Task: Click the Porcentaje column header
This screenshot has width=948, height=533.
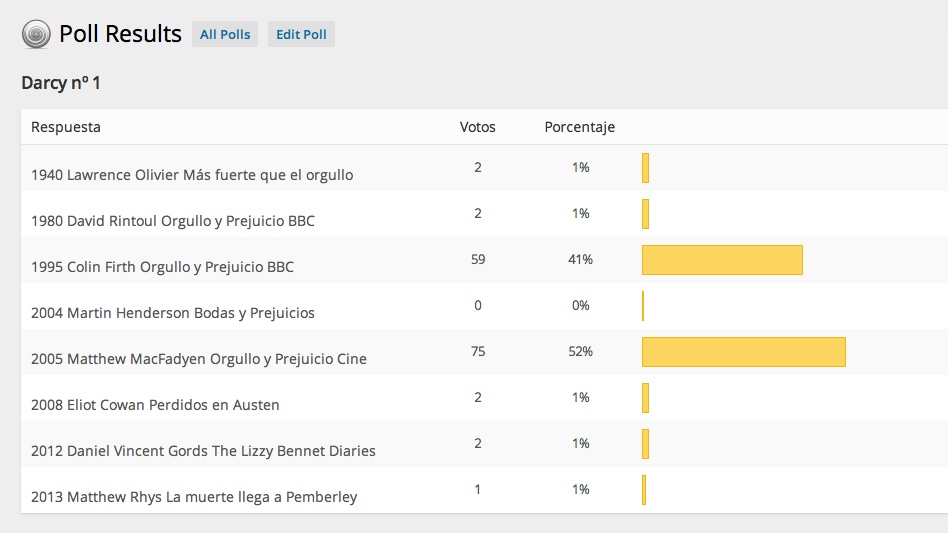Action: click(579, 127)
